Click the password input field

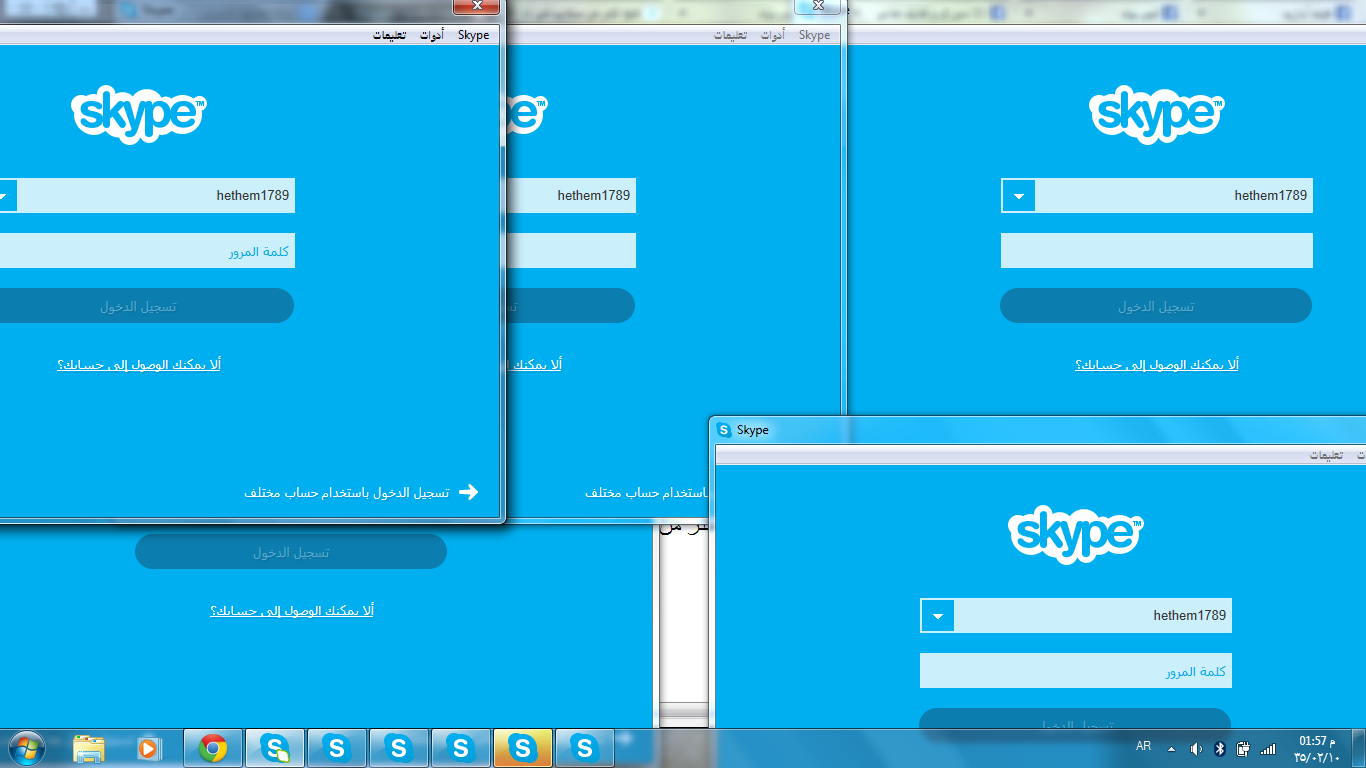click(147, 250)
